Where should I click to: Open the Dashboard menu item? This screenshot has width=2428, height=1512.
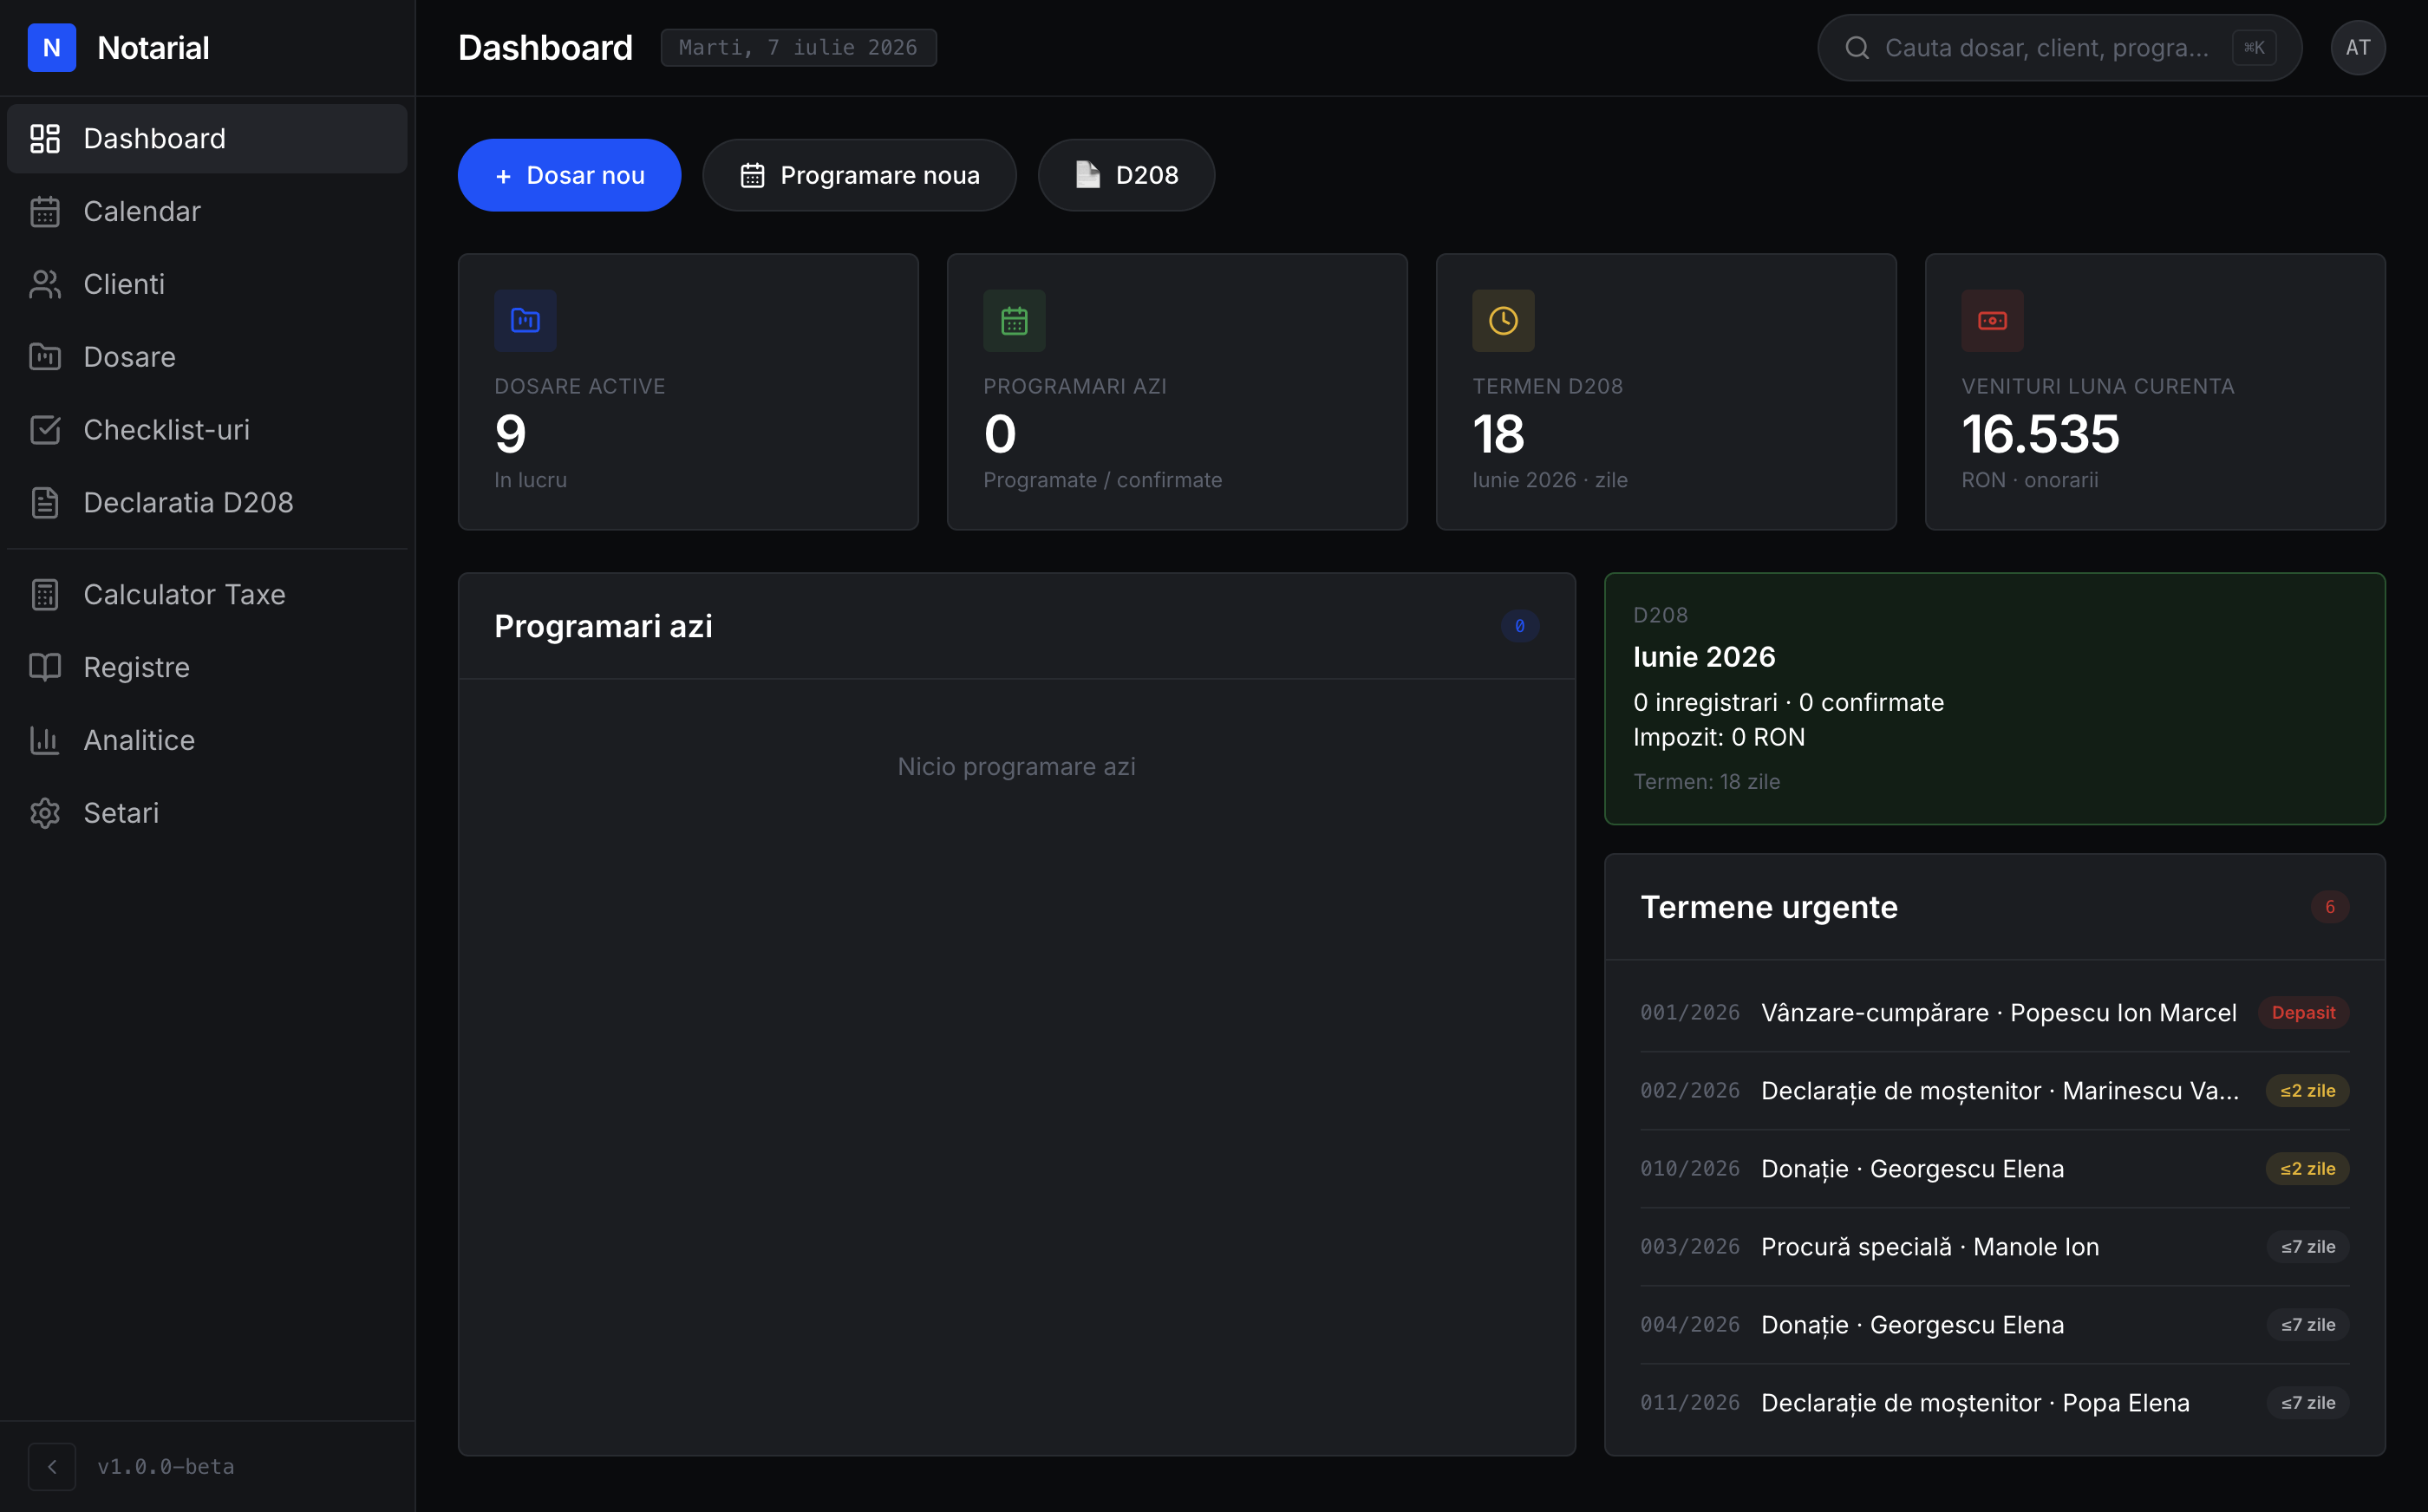pyautogui.click(x=207, y=139)
